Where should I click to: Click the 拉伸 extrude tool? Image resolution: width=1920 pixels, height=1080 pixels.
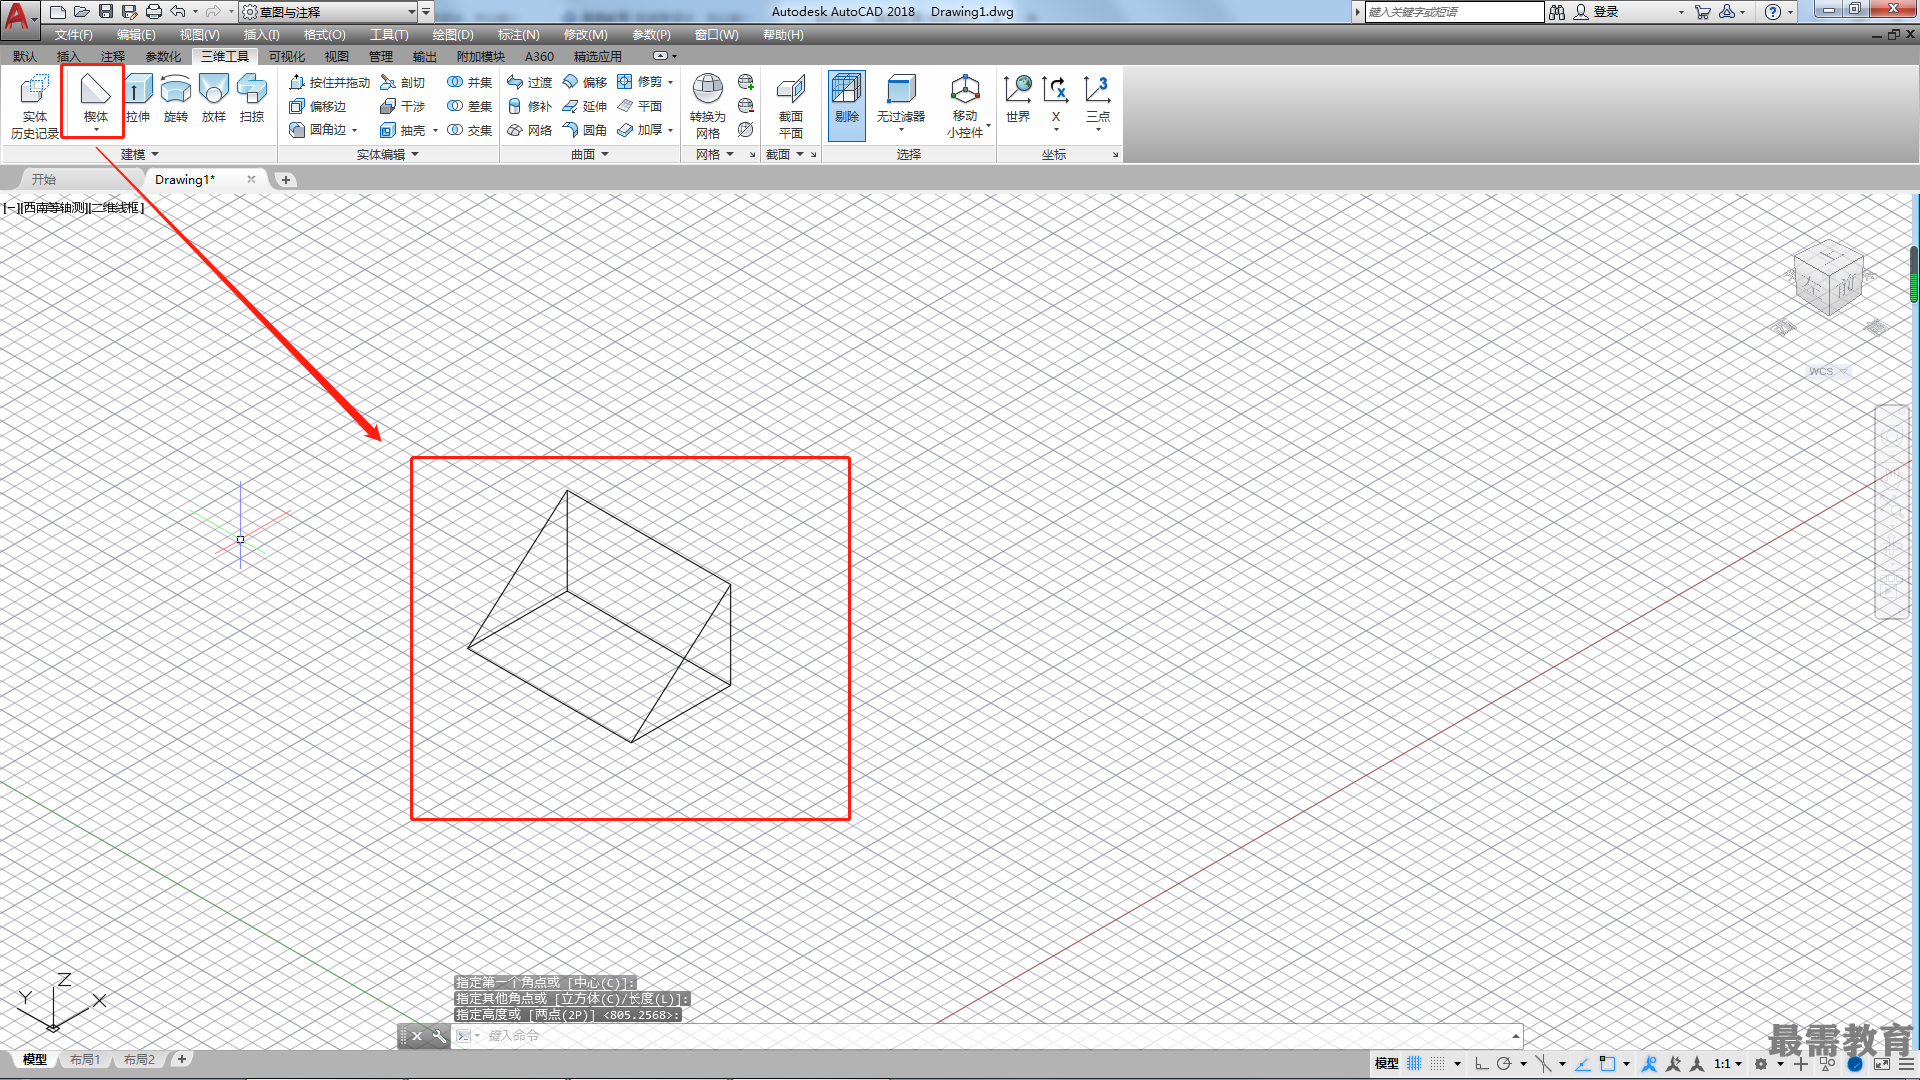(138, 98)
